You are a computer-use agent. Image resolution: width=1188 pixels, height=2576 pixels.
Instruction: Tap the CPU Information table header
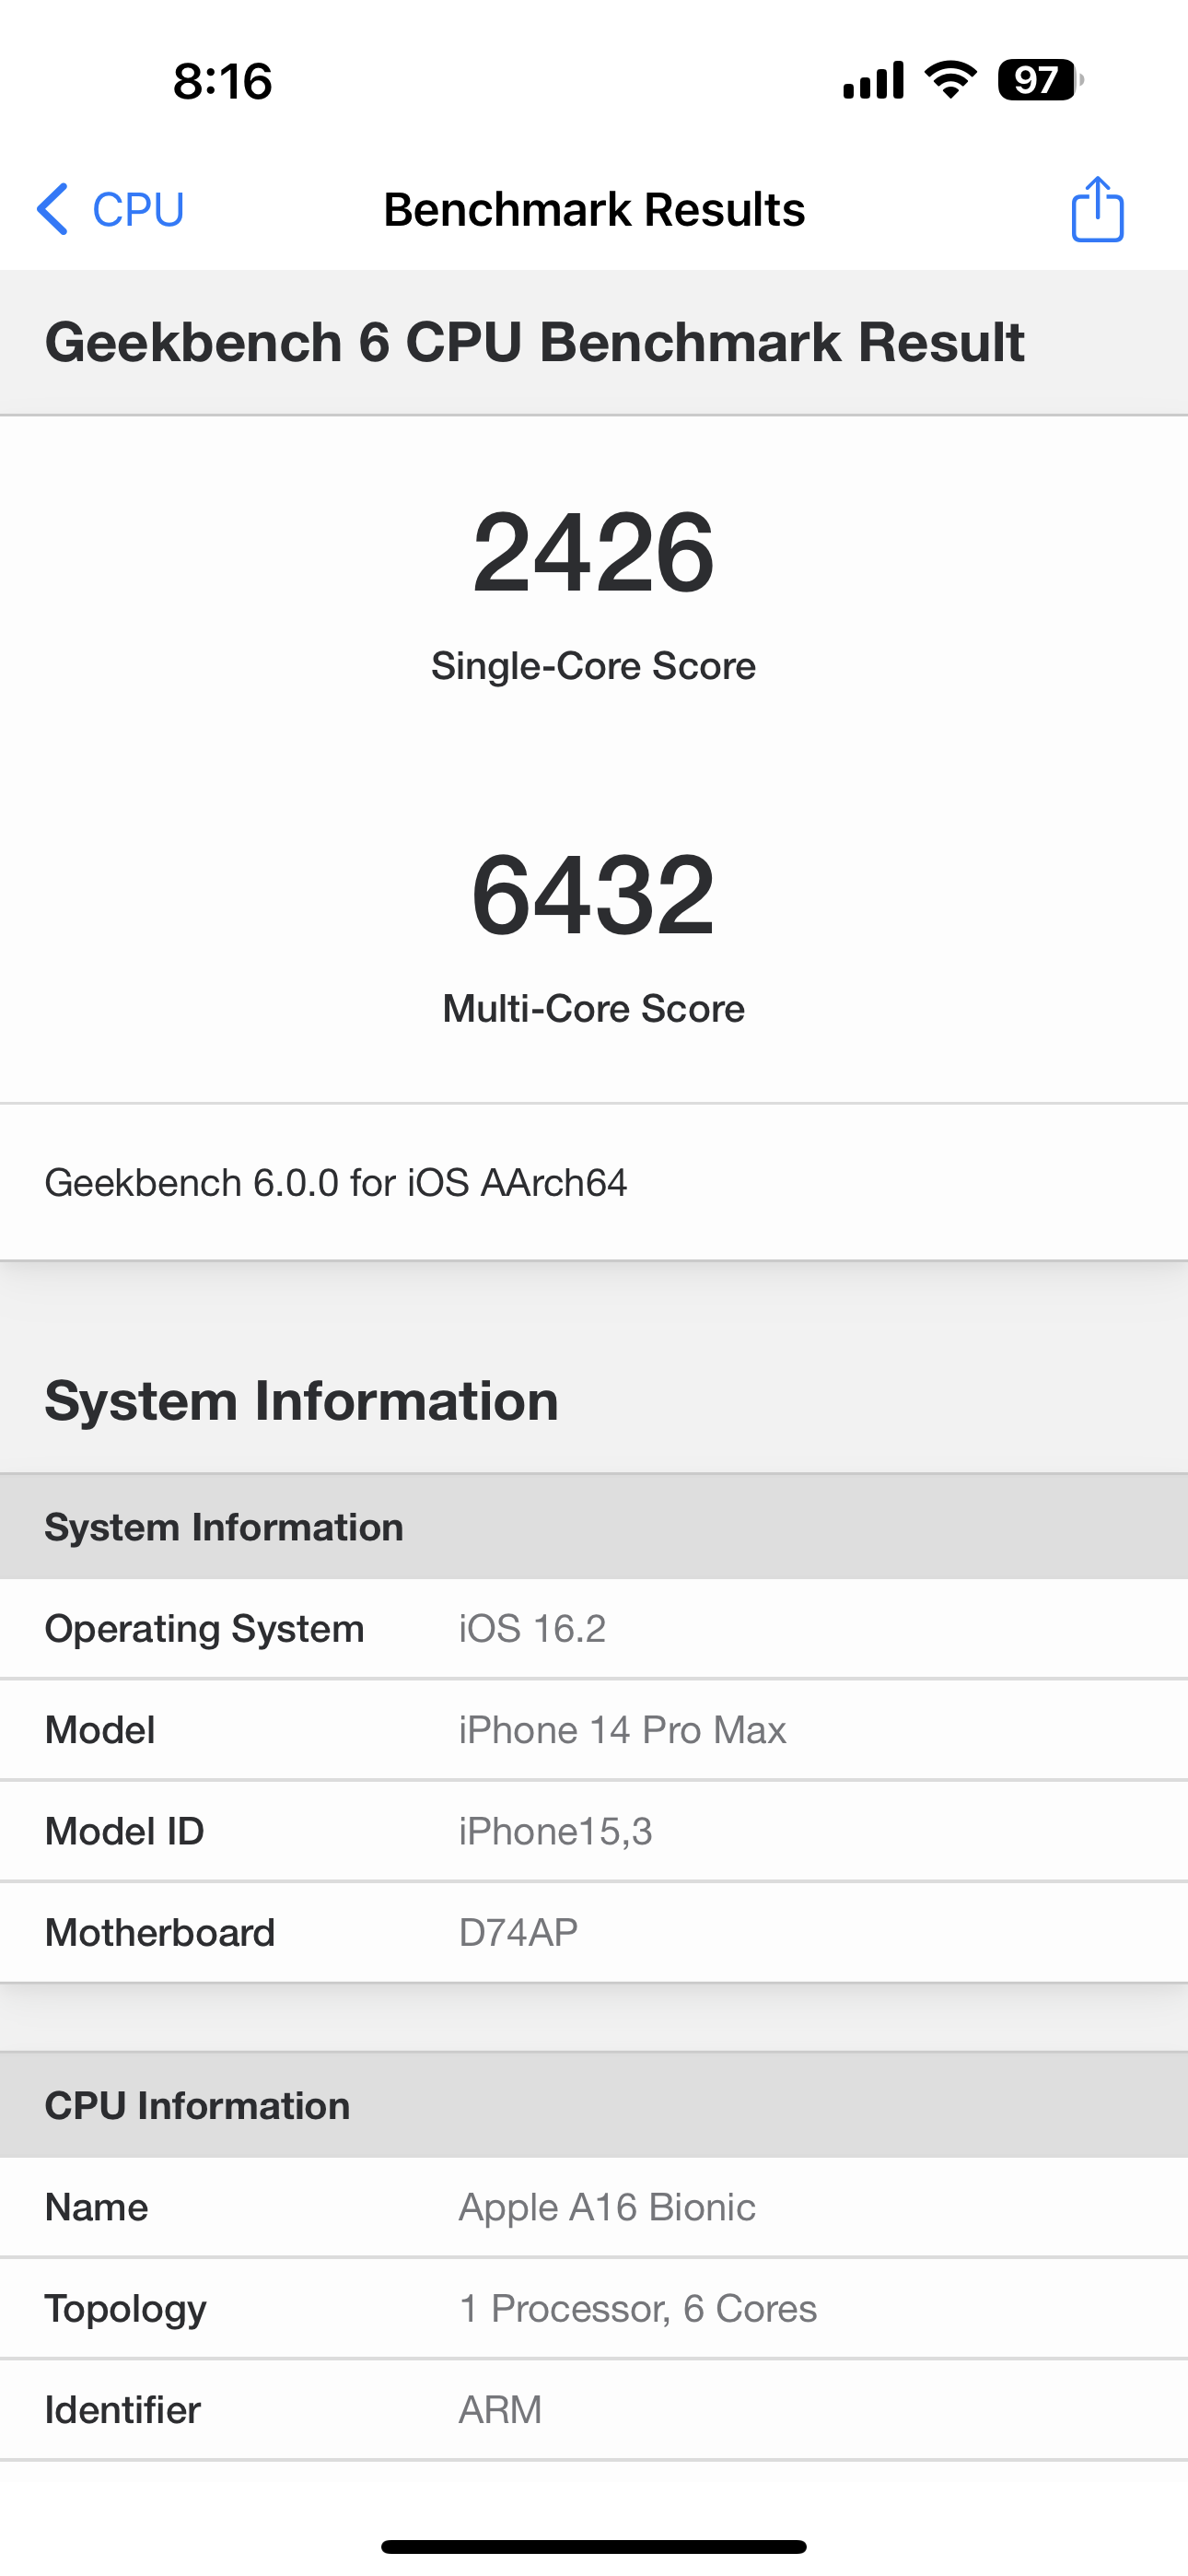pos(594,2105)
